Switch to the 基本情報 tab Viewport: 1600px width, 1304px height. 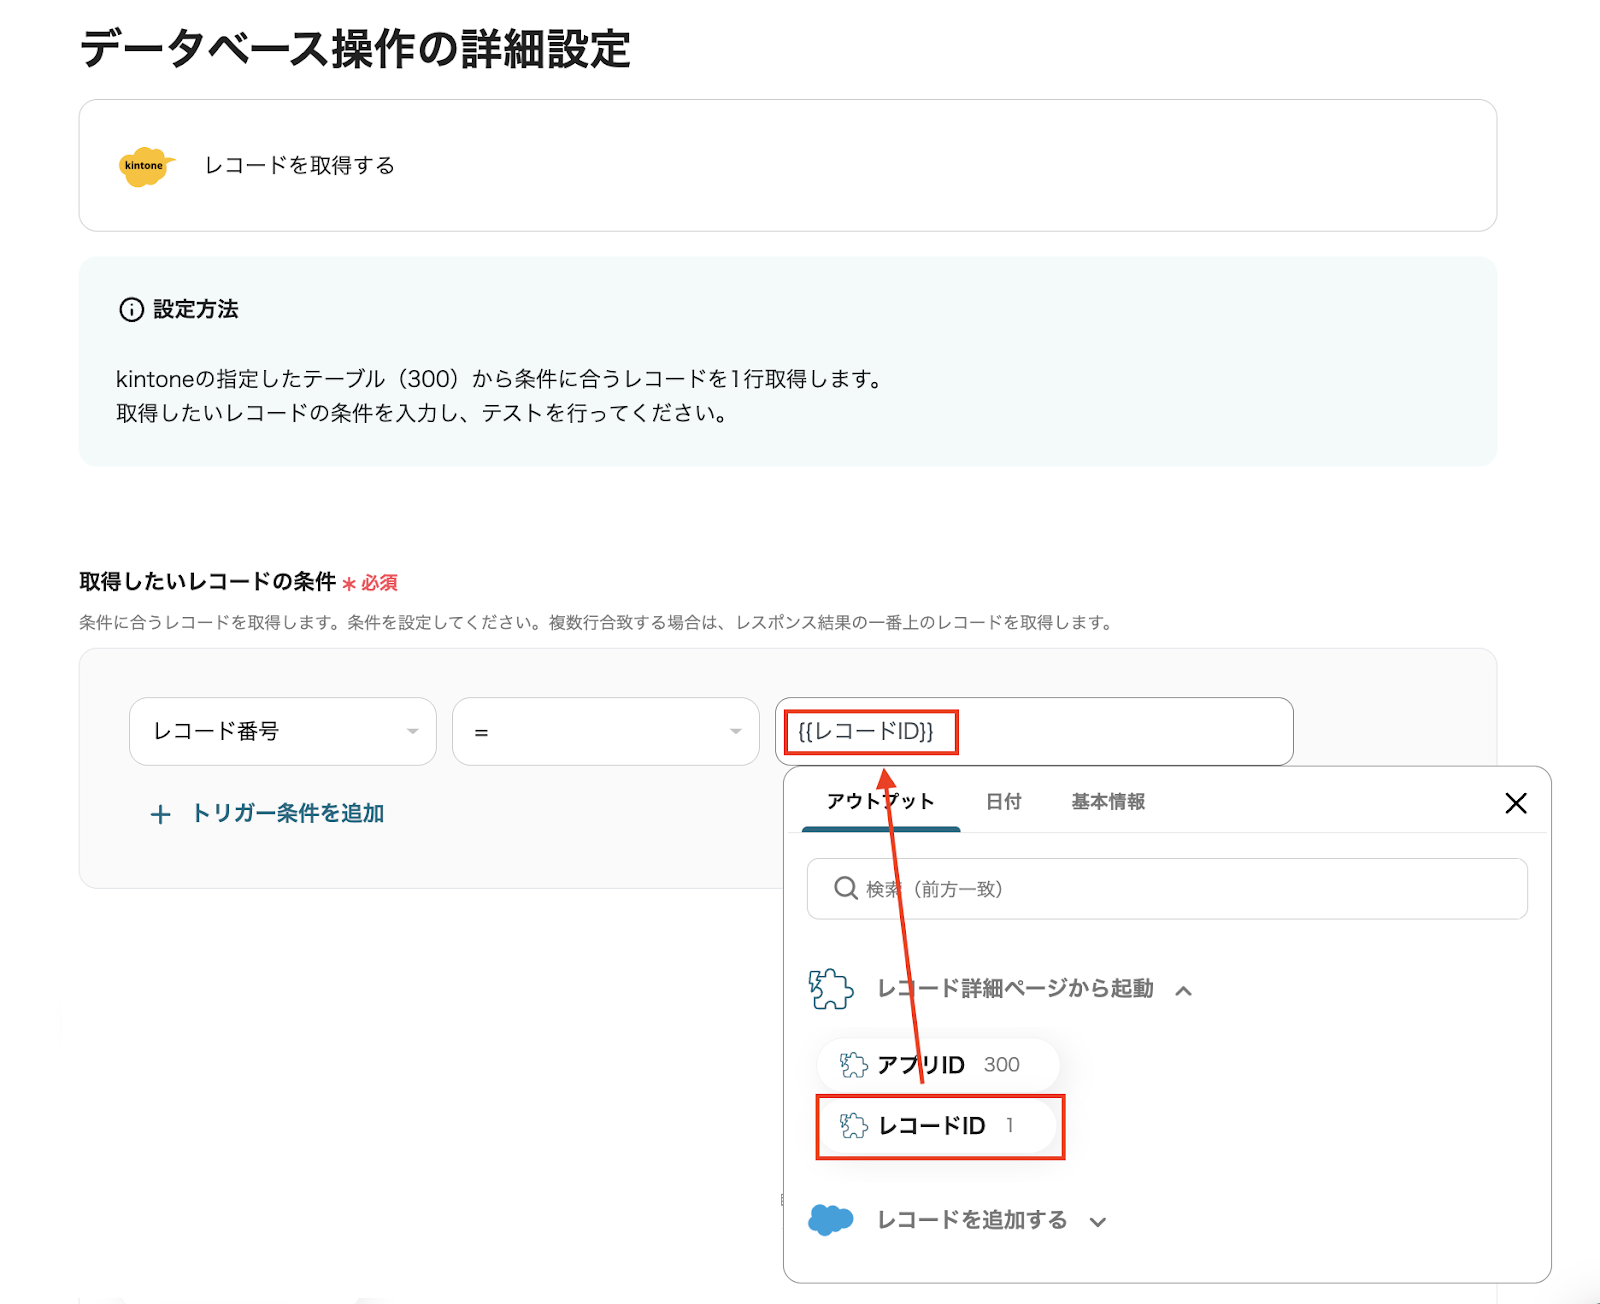coord(1108,802)
